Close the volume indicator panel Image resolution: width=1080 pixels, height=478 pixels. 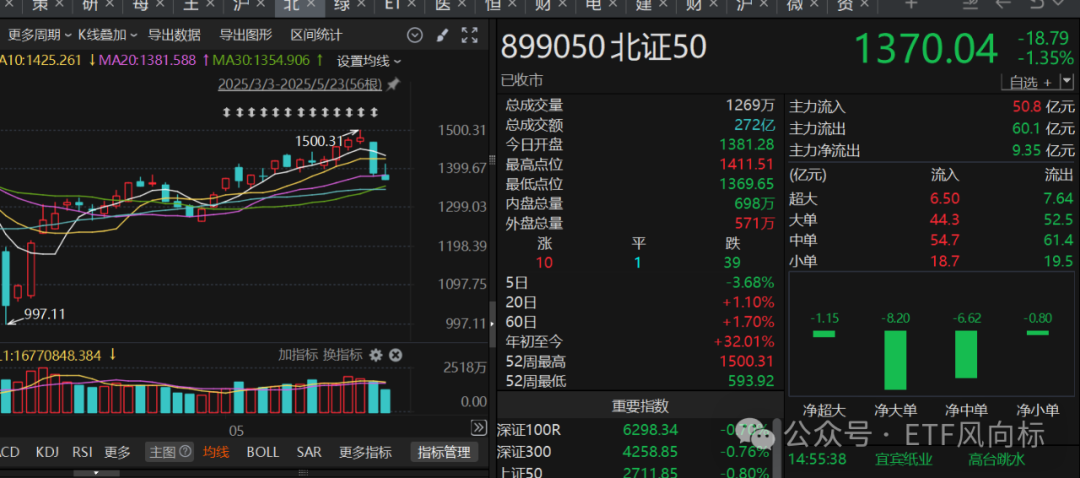click(x=395, y=355)
